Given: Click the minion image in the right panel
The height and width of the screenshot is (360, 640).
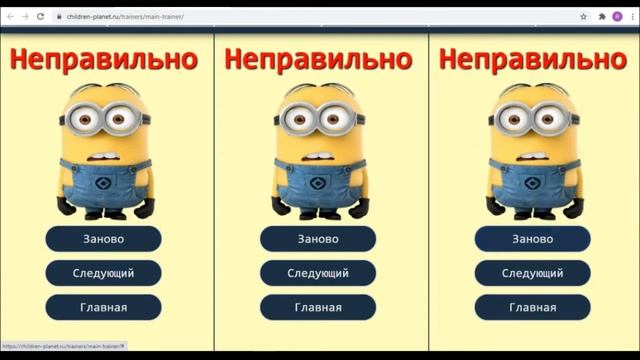Looking at the screenshot, I should tap(535, 151).
